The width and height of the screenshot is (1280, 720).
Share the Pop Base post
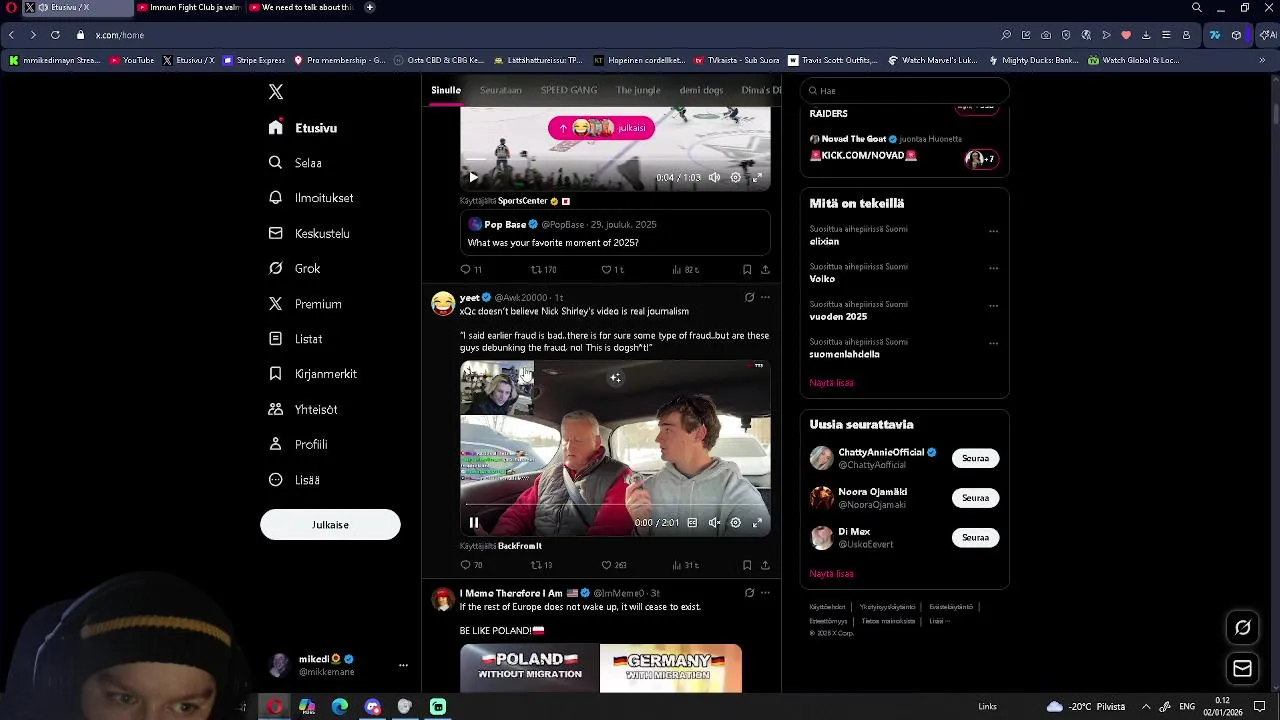765,270
